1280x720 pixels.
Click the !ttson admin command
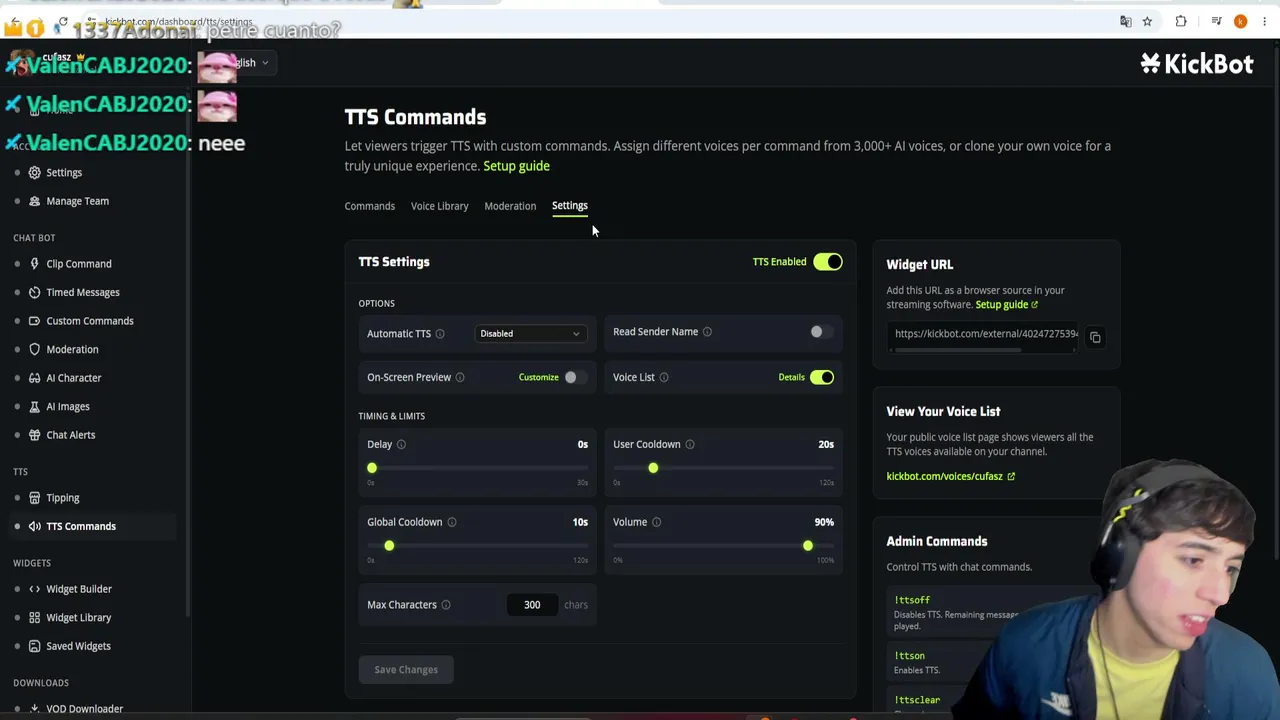(910, 656)
